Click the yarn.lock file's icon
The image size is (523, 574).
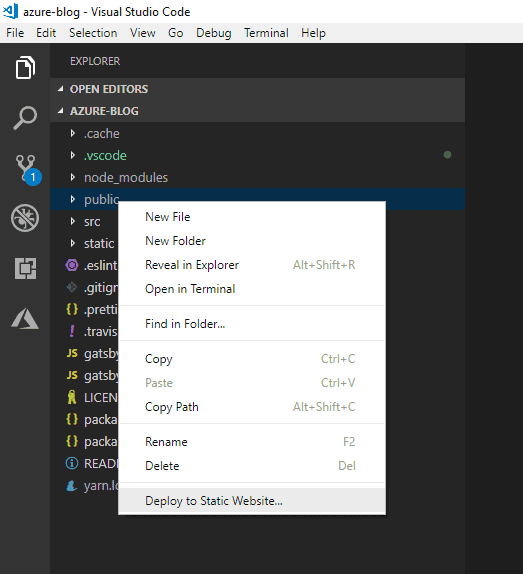coord(72,486)
